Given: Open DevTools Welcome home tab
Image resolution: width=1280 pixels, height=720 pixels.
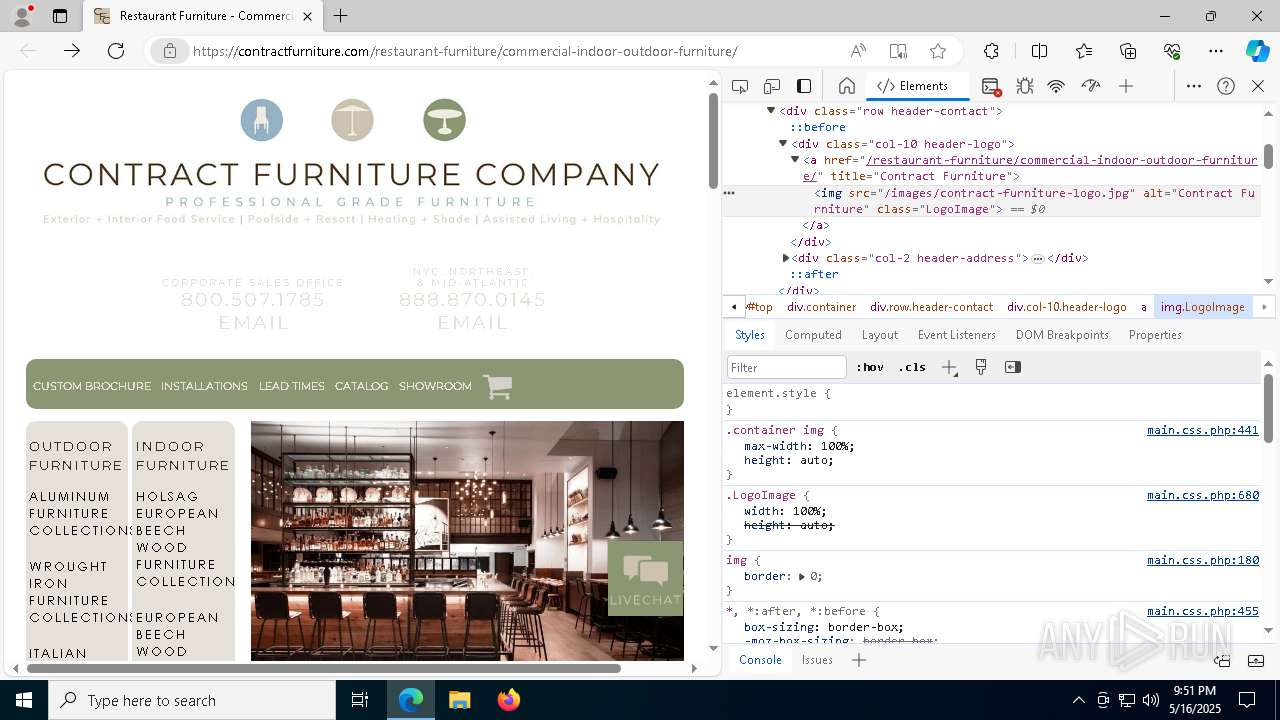Looking at the screenshot, I should [x=846, y=86].
